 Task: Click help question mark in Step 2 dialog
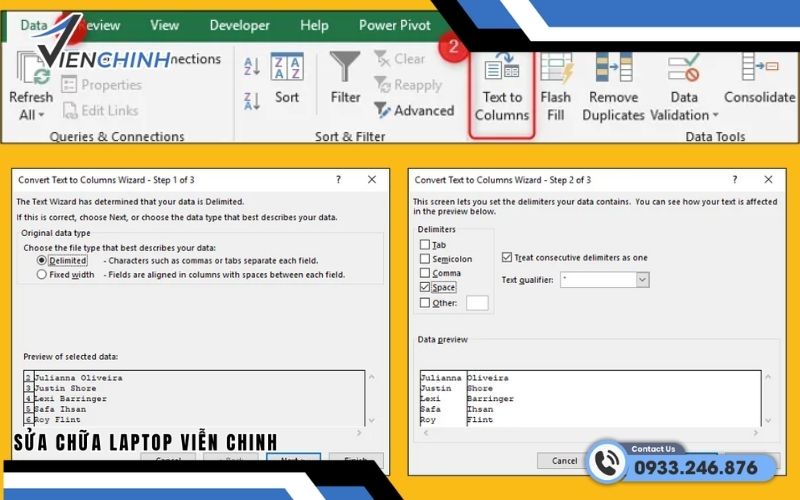[x=735, y=180]
